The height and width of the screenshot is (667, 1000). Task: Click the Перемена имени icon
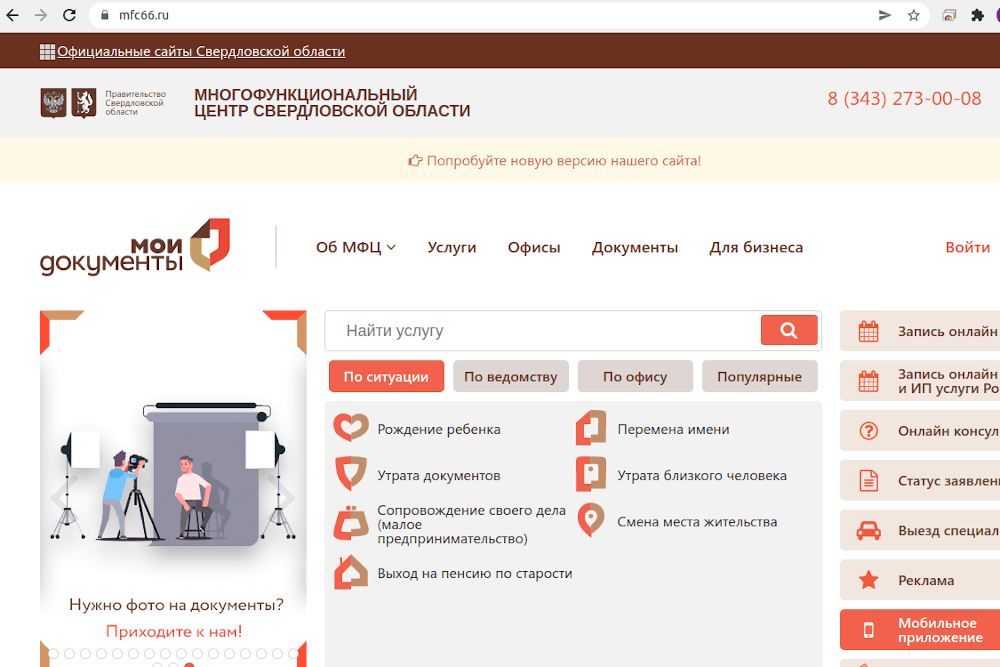591,429
